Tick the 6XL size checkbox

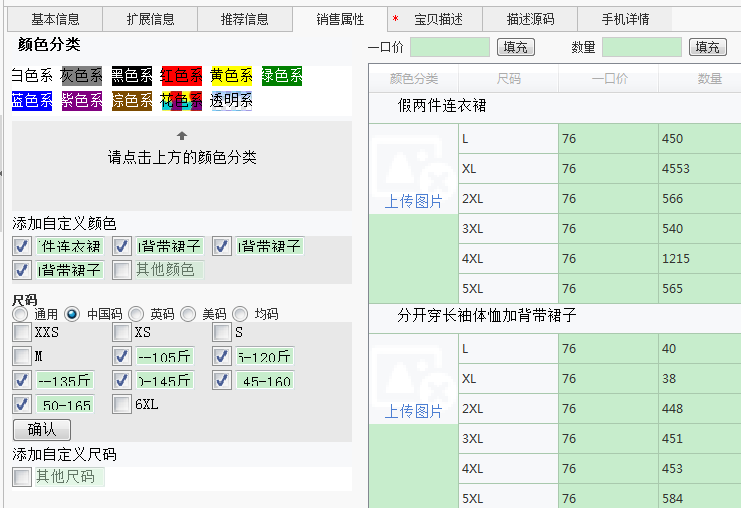[x=122, y=405]
